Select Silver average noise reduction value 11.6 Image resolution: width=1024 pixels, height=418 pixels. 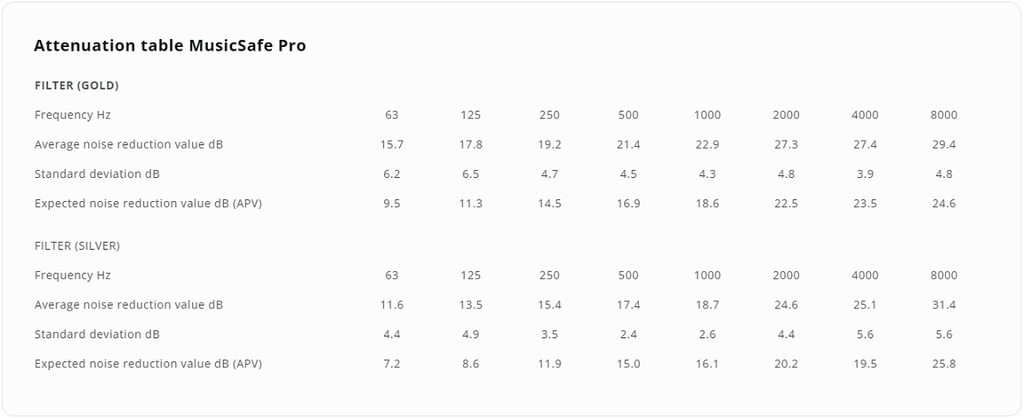click(x=392, y=304)
